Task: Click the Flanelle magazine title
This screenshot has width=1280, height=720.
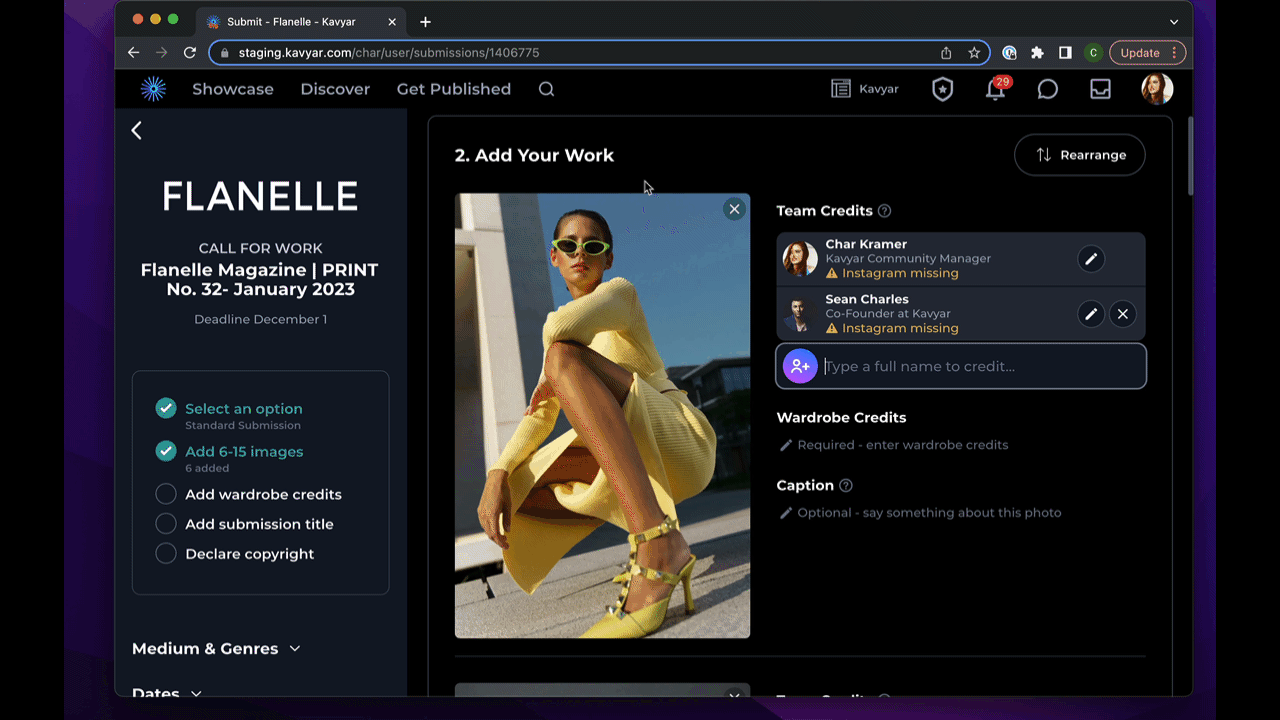Action: (260, 197)
